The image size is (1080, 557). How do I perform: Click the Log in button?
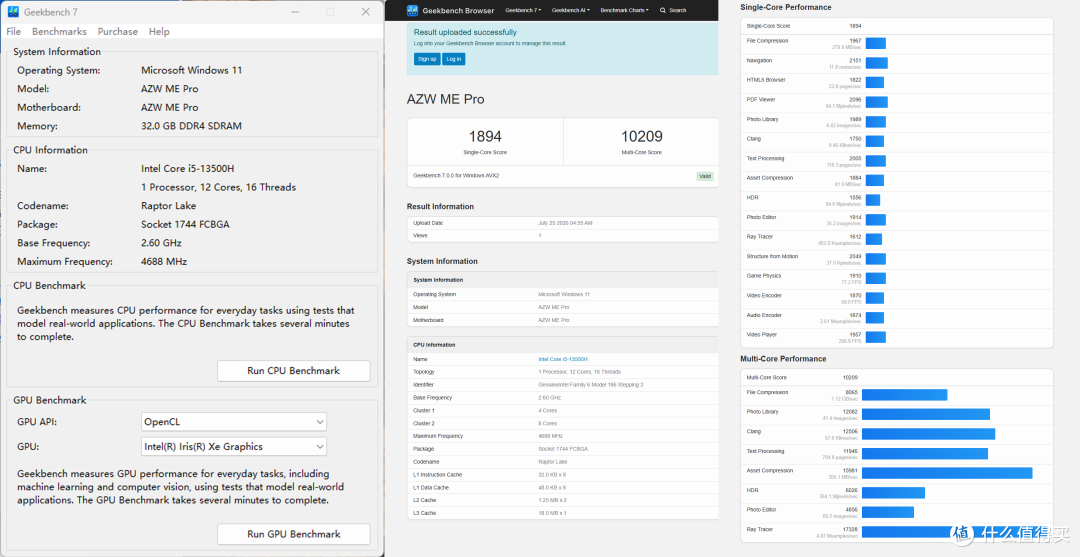[454, 59]
